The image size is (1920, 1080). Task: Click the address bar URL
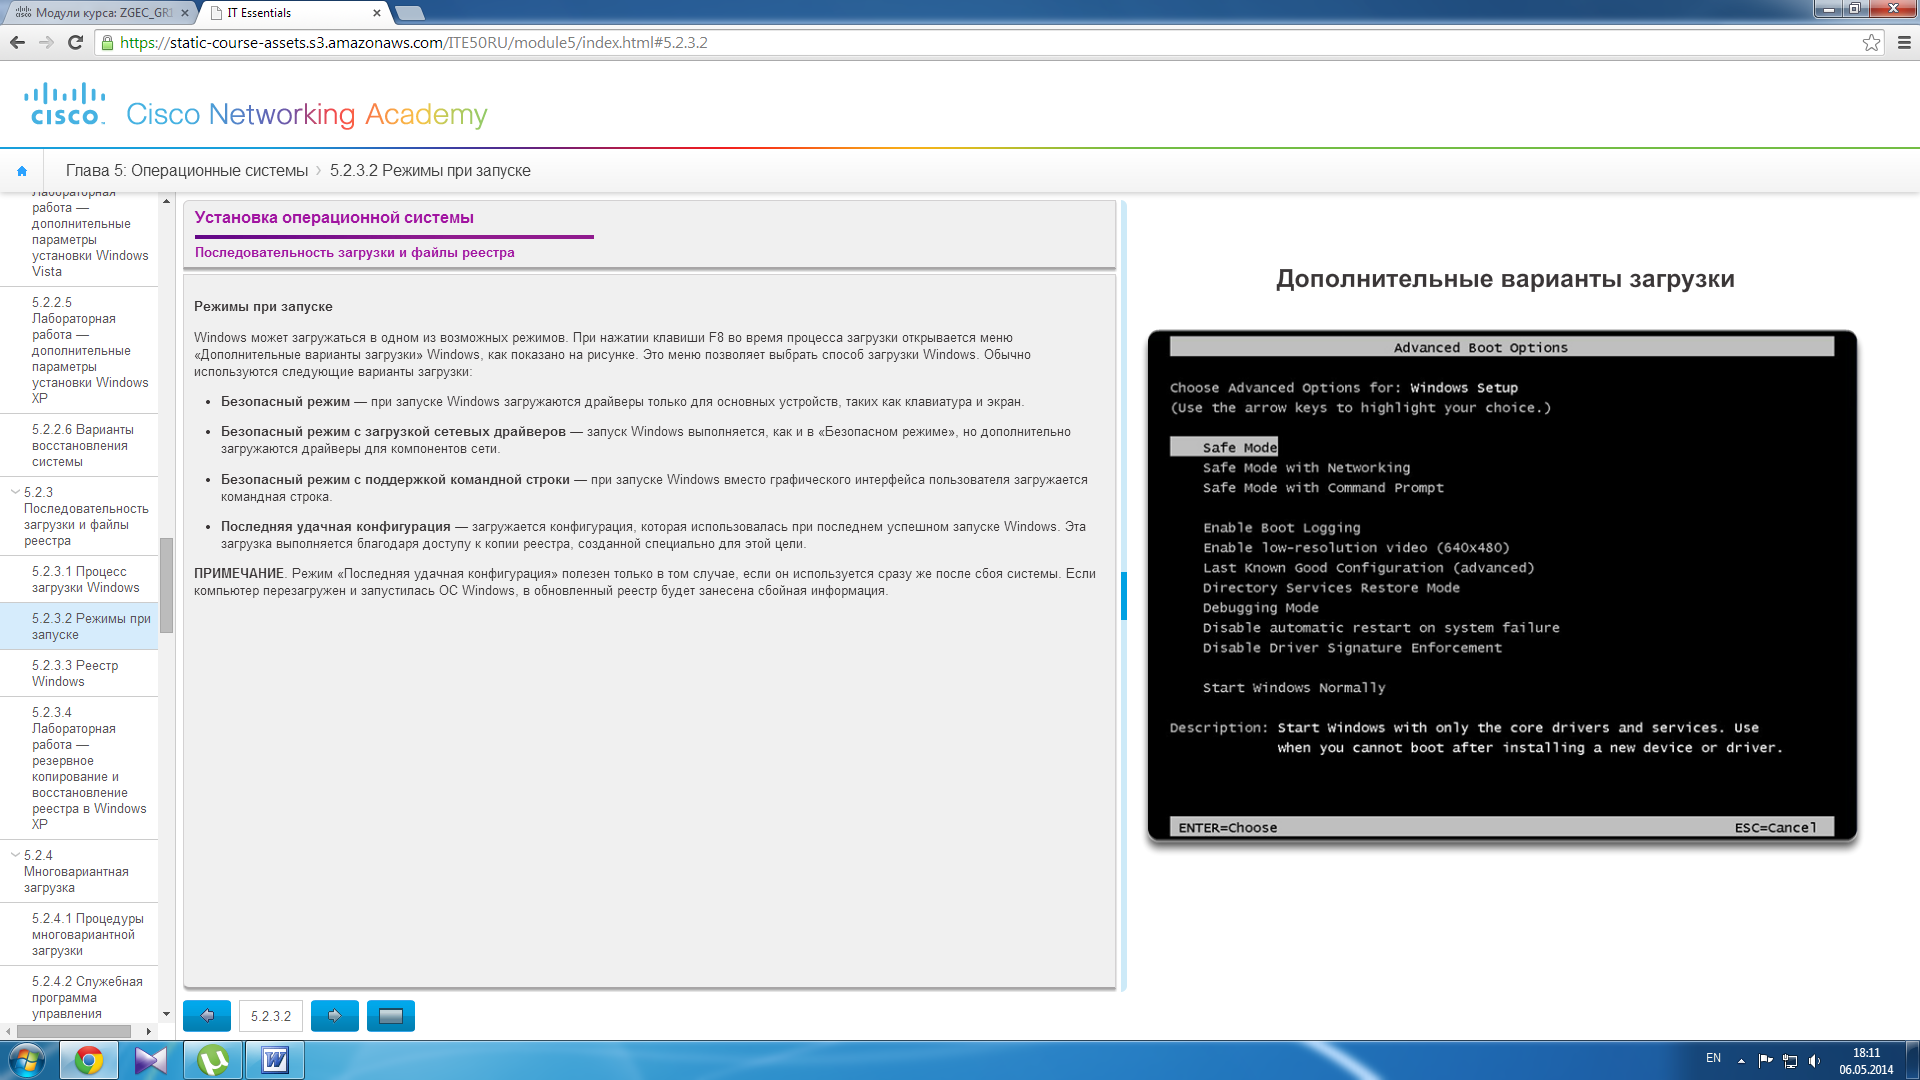point(414,42)
